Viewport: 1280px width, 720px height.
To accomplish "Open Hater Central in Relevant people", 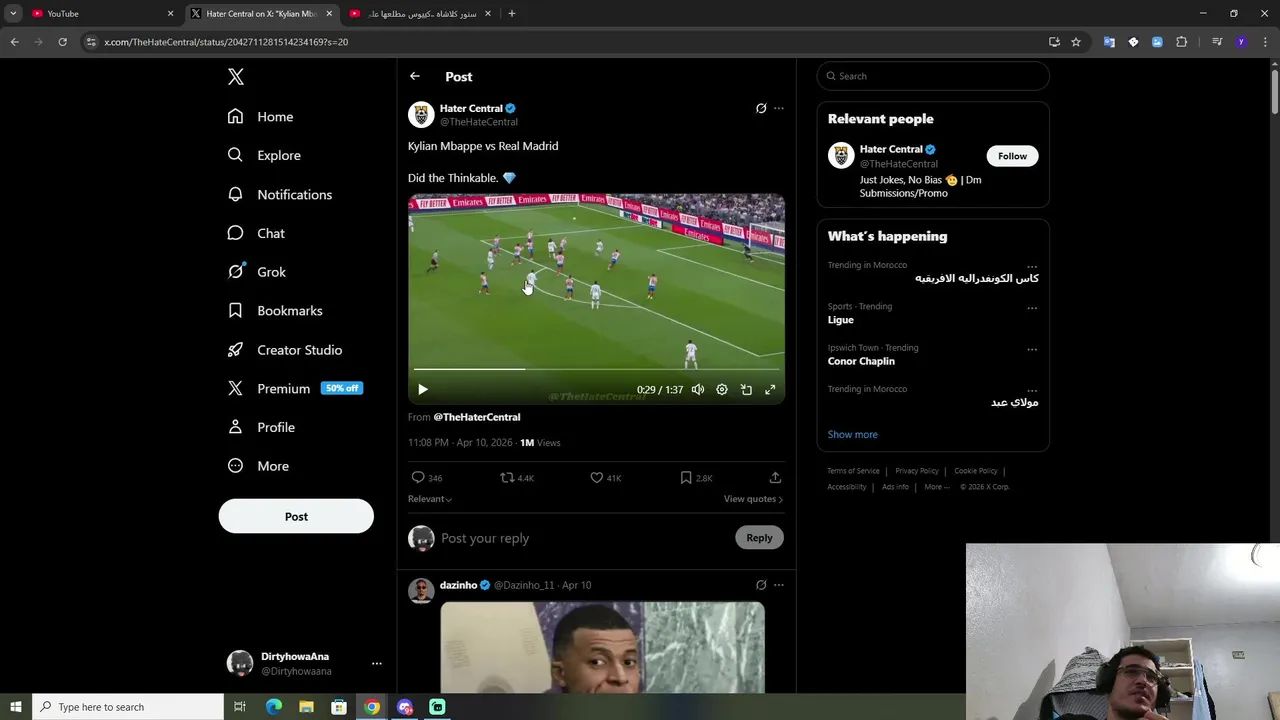I will (891, 150).
